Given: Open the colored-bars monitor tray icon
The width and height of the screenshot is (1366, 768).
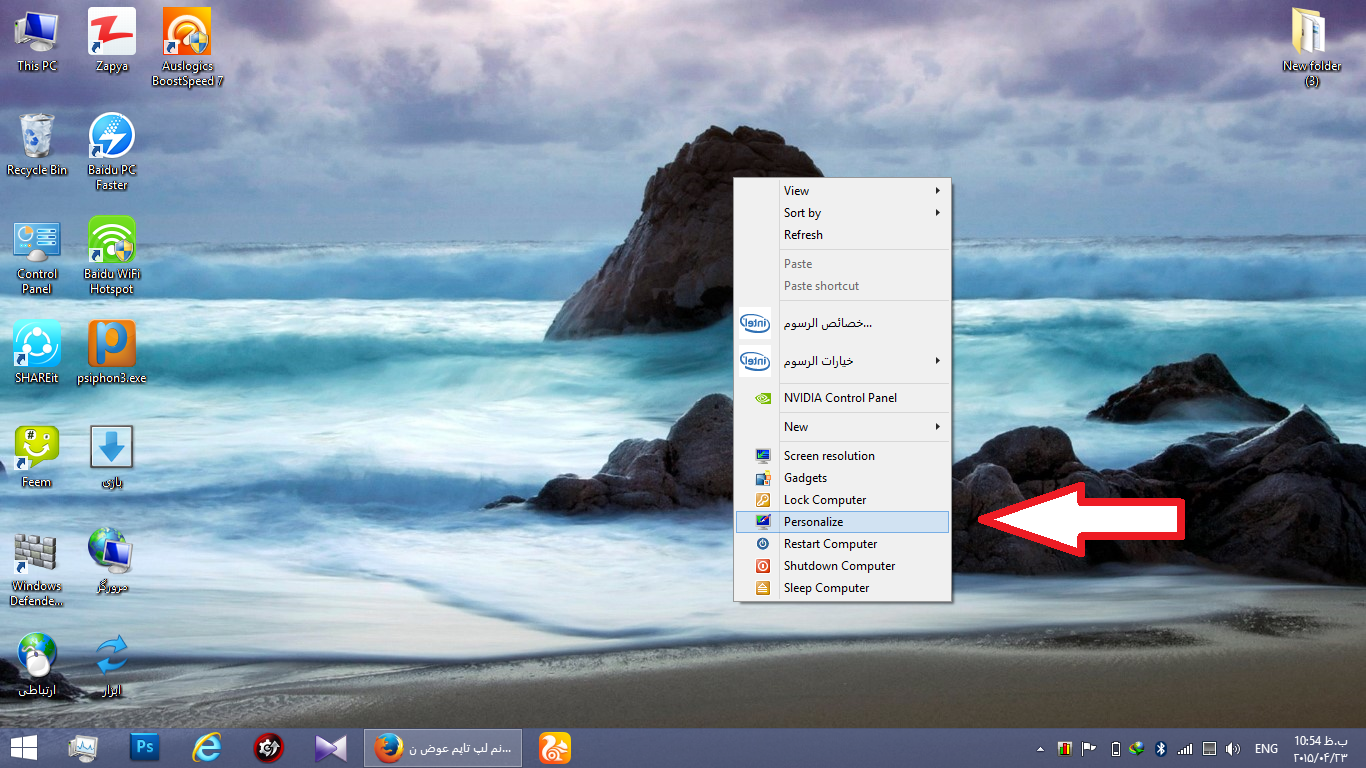Looking at the screenshot, I should pos(1064,748).
